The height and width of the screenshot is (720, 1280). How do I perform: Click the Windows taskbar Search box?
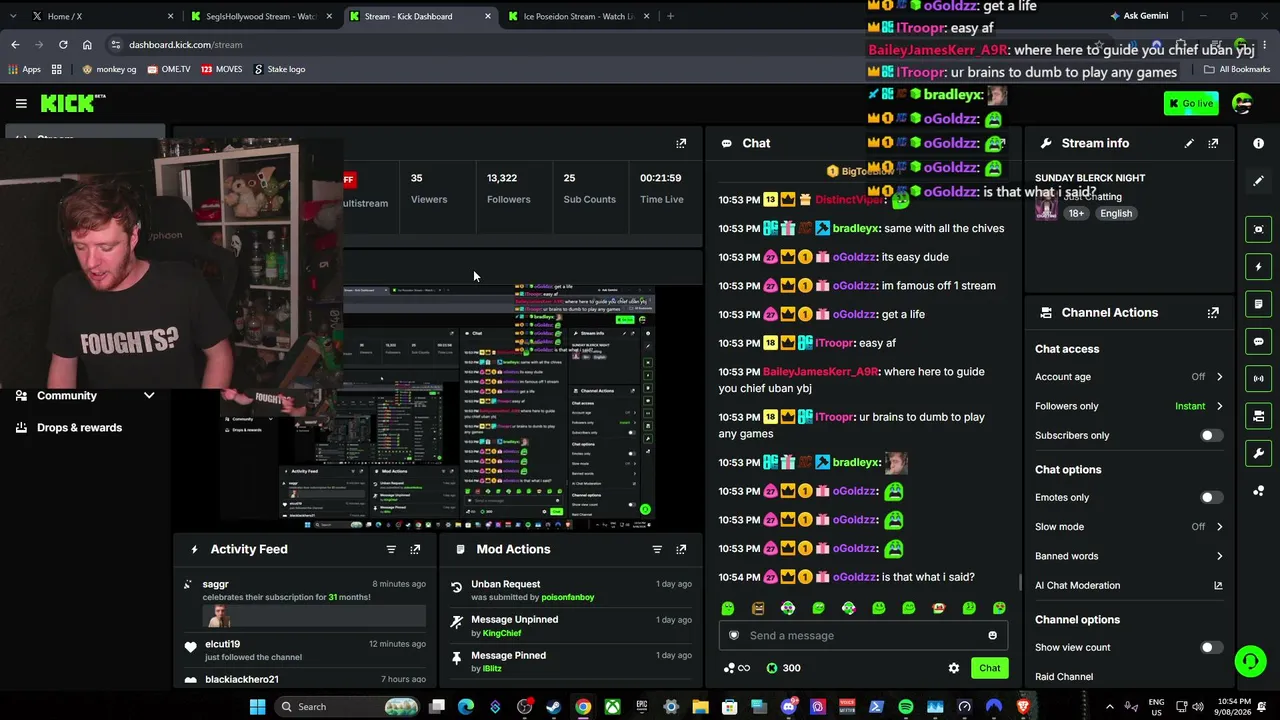[346, 707]
